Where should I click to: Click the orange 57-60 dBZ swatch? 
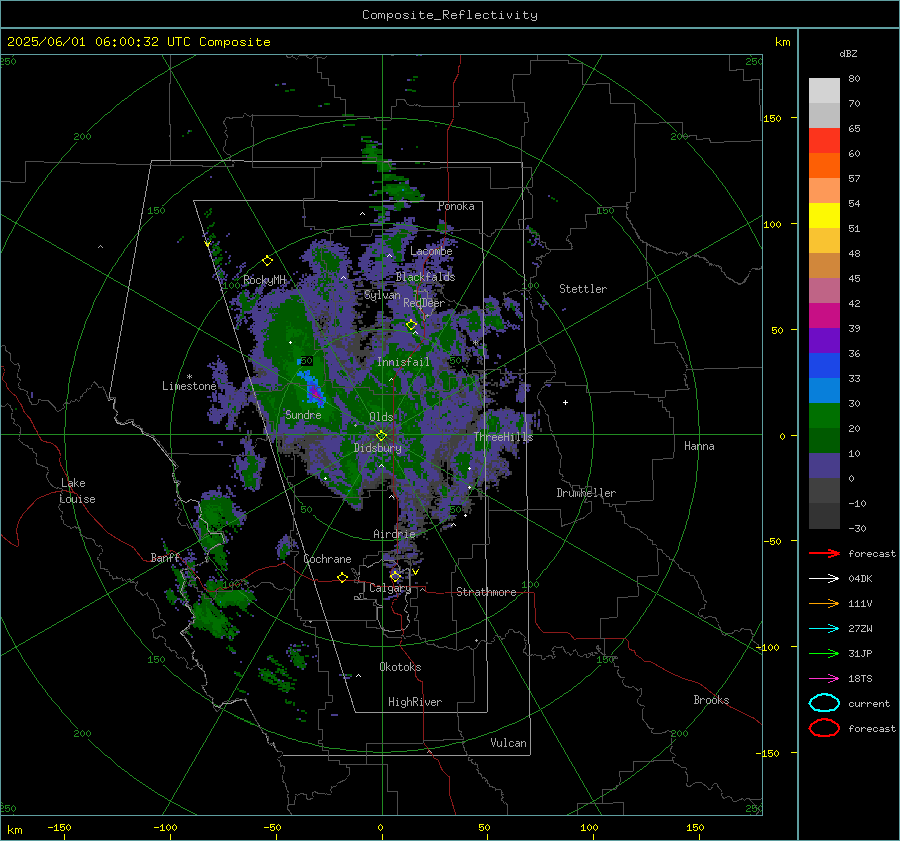(824, 166)
